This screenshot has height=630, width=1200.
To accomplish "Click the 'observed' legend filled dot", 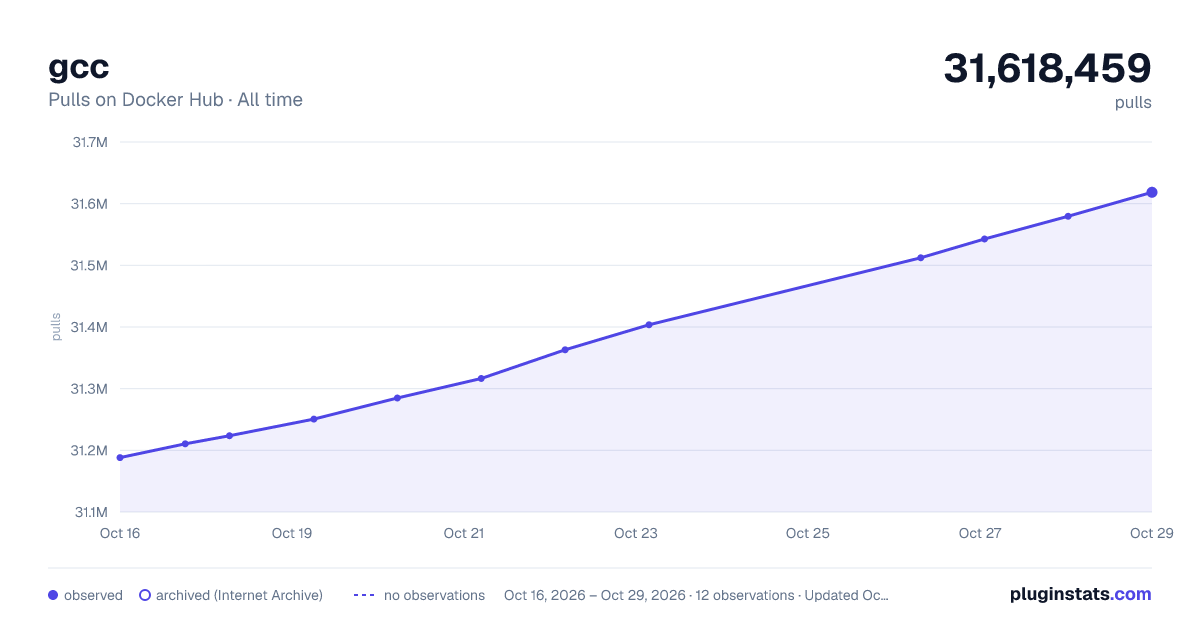I will 53,595.
